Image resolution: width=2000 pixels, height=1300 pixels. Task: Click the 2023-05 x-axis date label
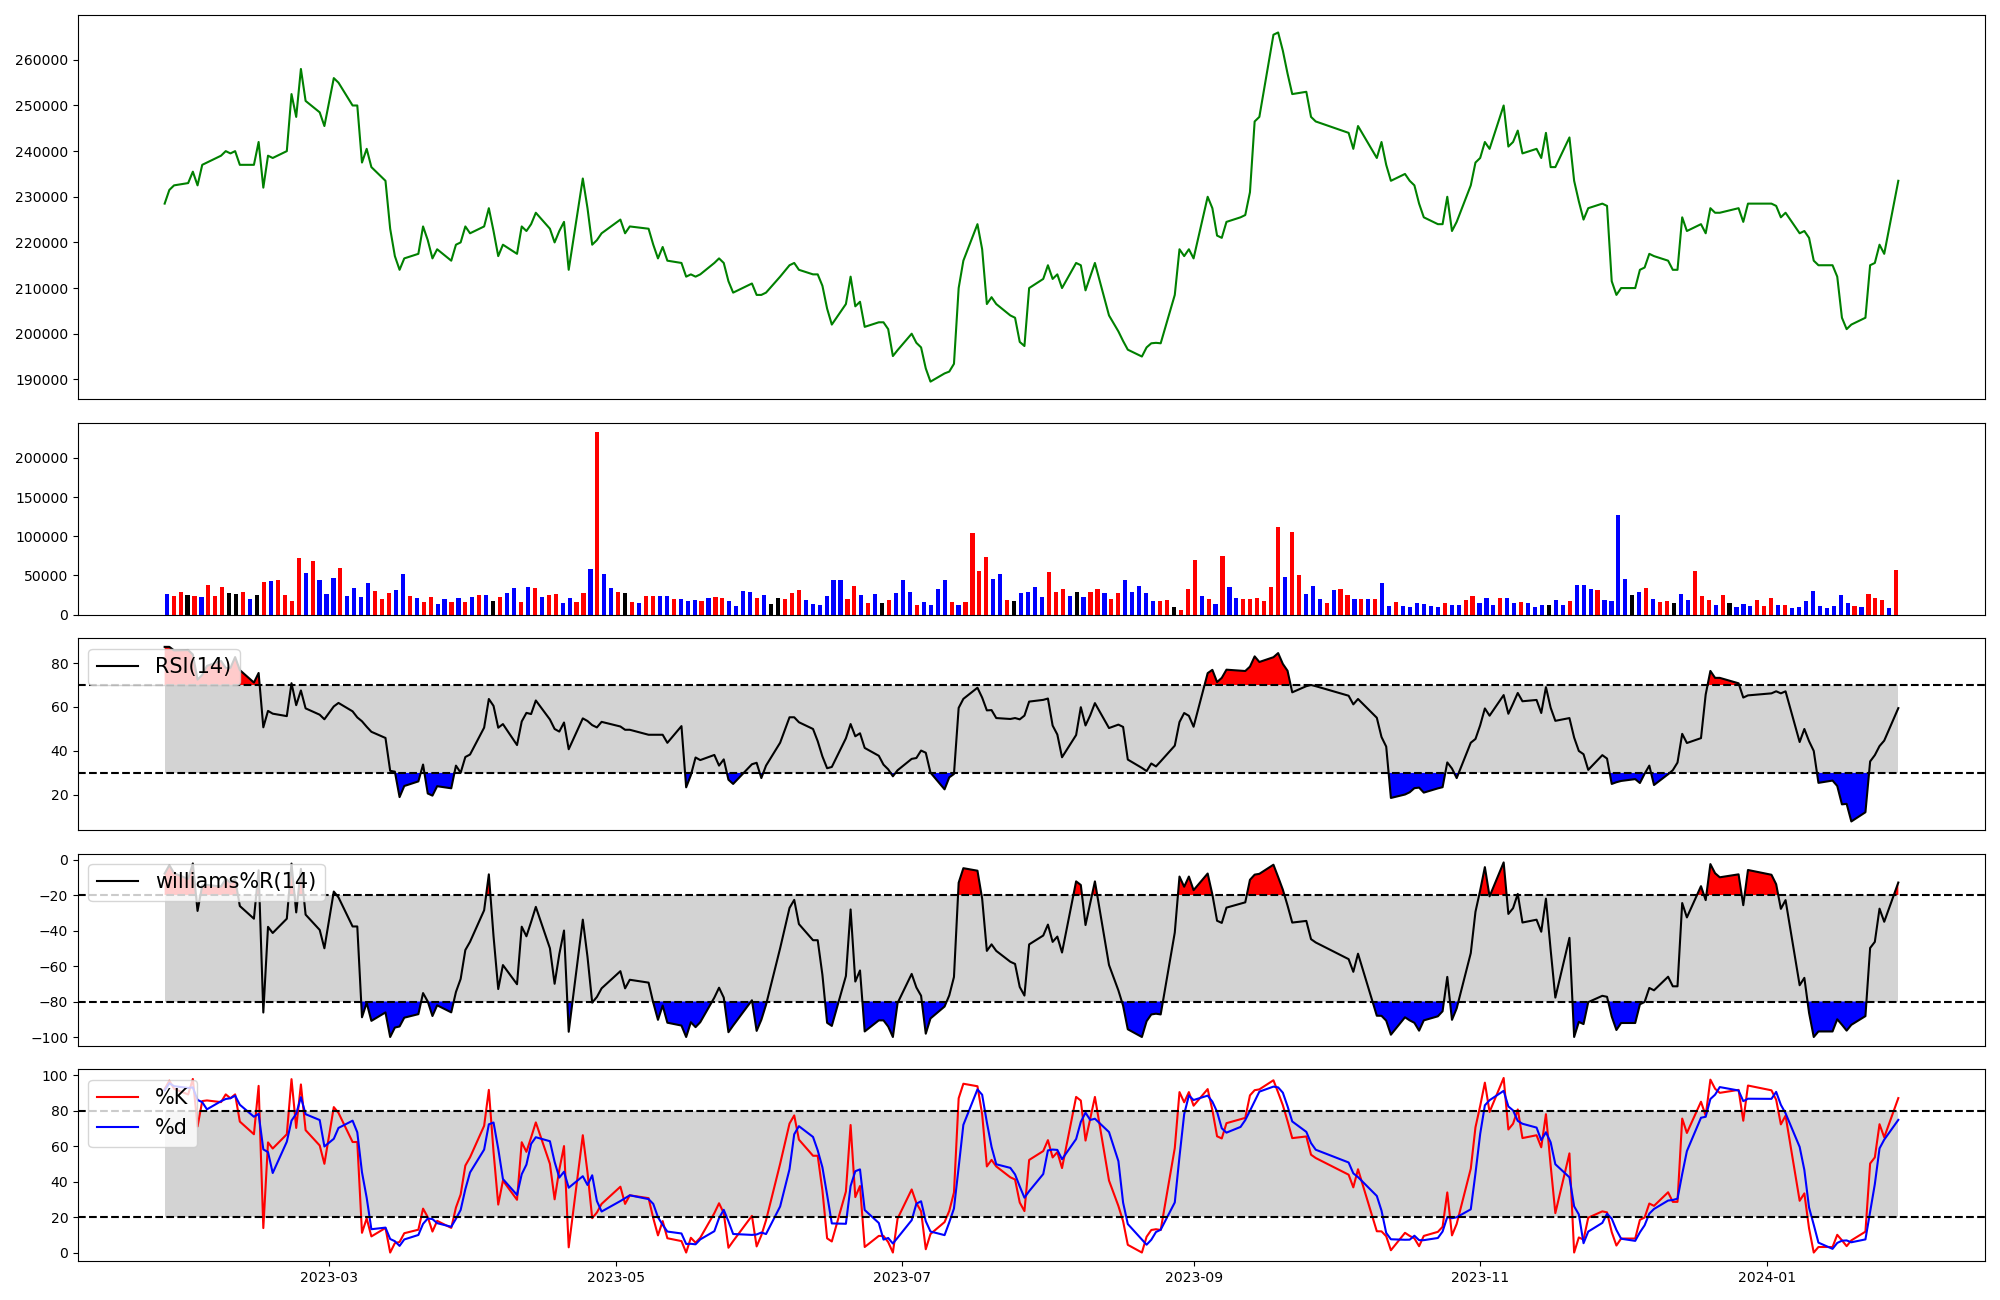pyautogui.click(x=616, y=1277)
